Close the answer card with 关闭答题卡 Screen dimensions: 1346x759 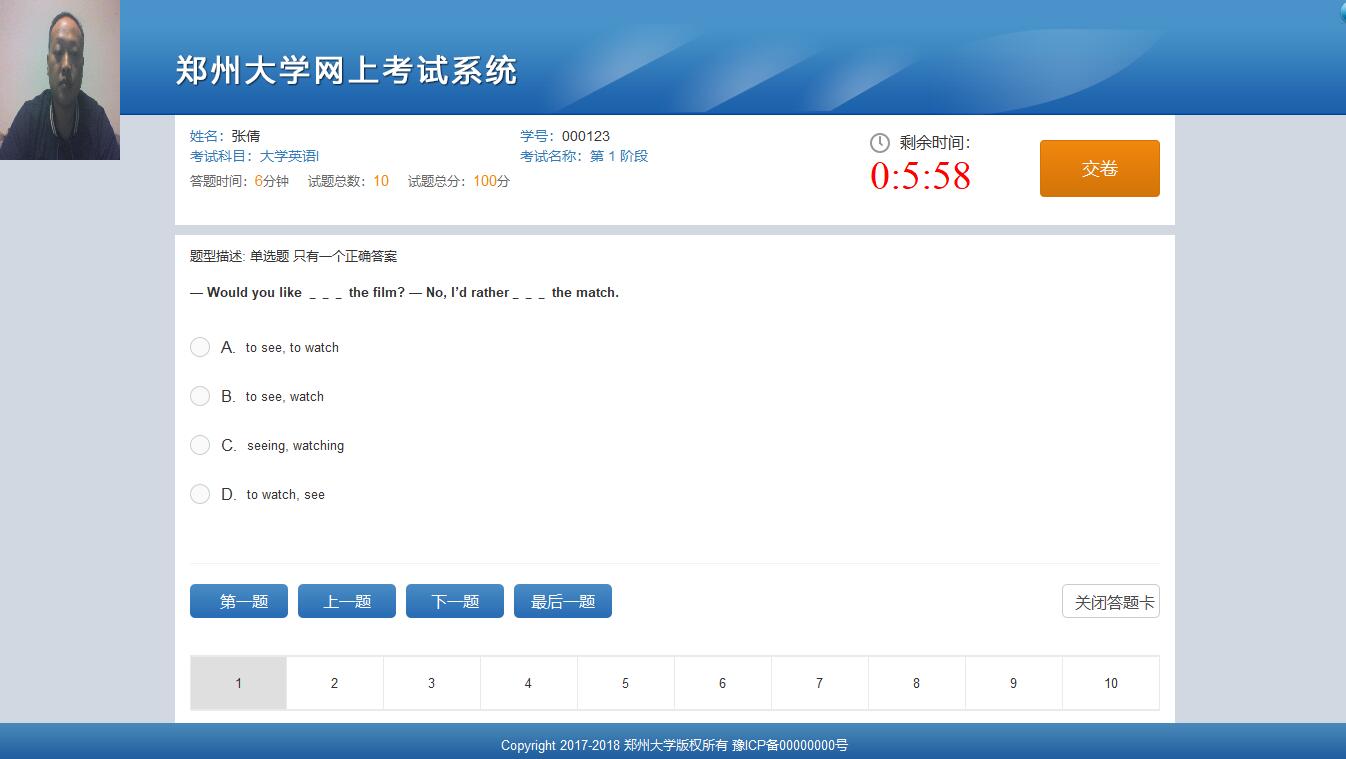click(1110, 602)
